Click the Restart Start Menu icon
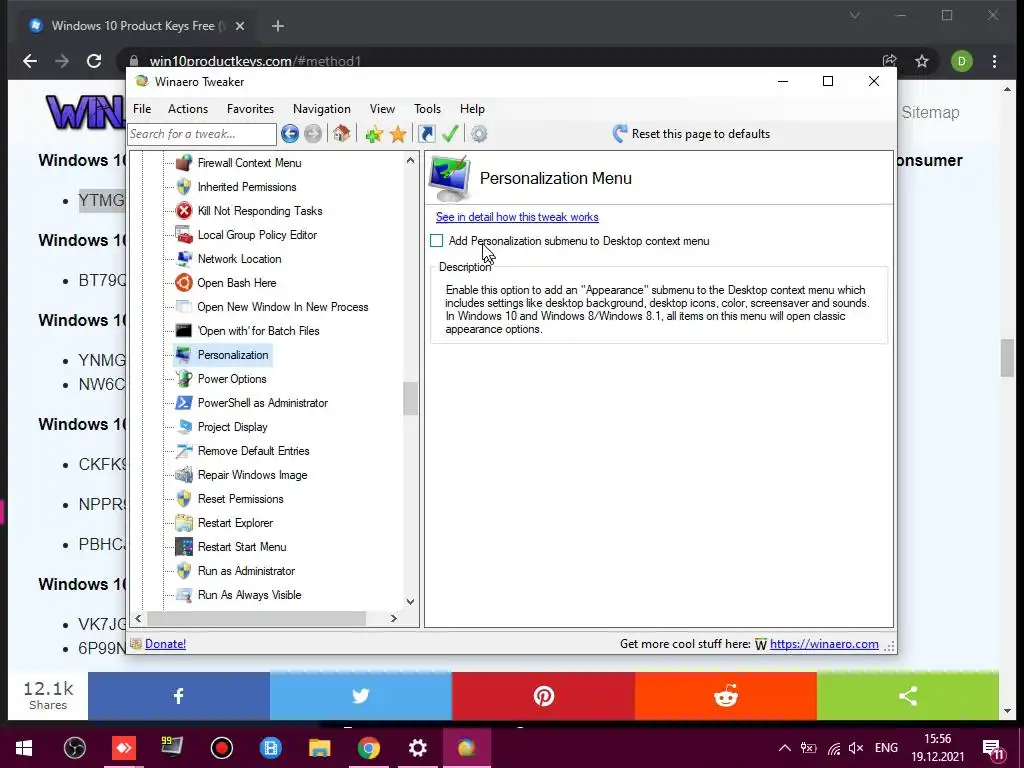The image size is (1024, 768). (x=184, y=547)
